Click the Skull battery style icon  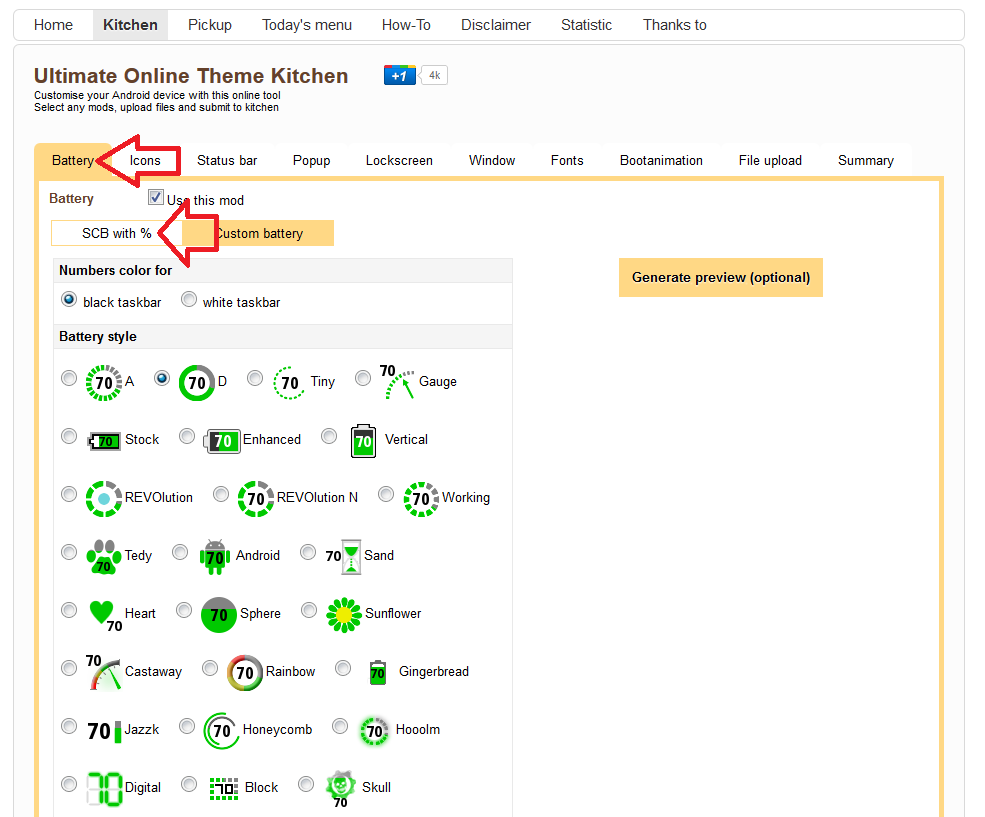click(x=341, y=788)
